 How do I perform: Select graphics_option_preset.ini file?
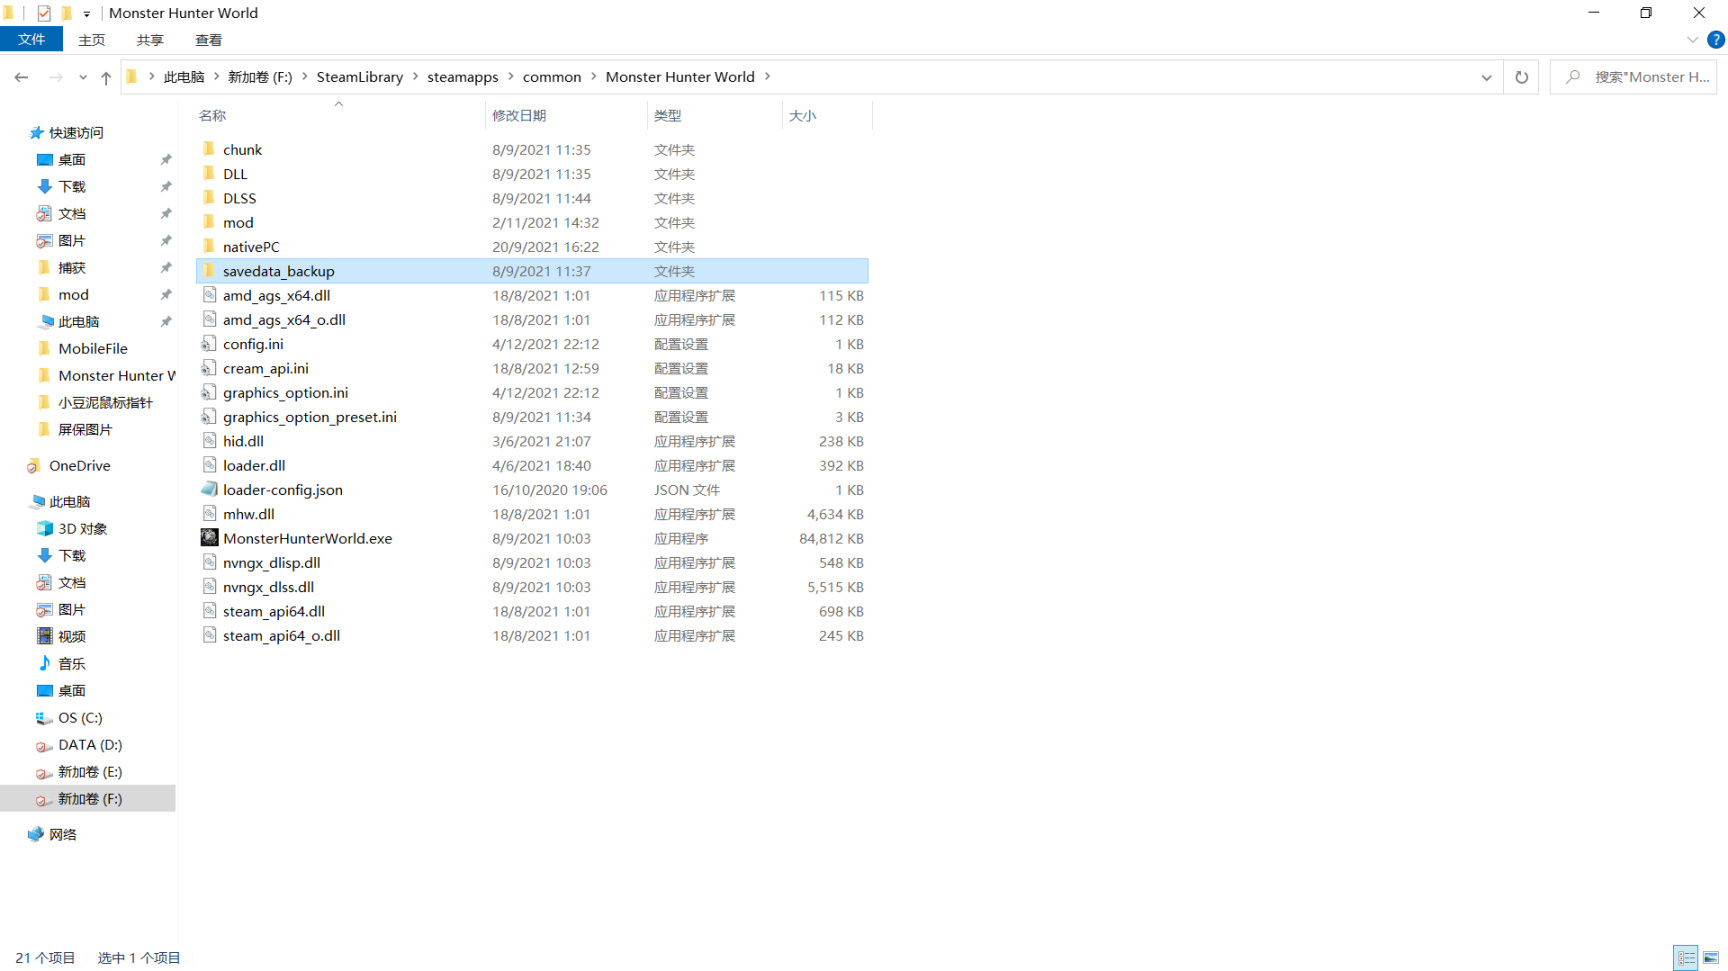[310, 417]
